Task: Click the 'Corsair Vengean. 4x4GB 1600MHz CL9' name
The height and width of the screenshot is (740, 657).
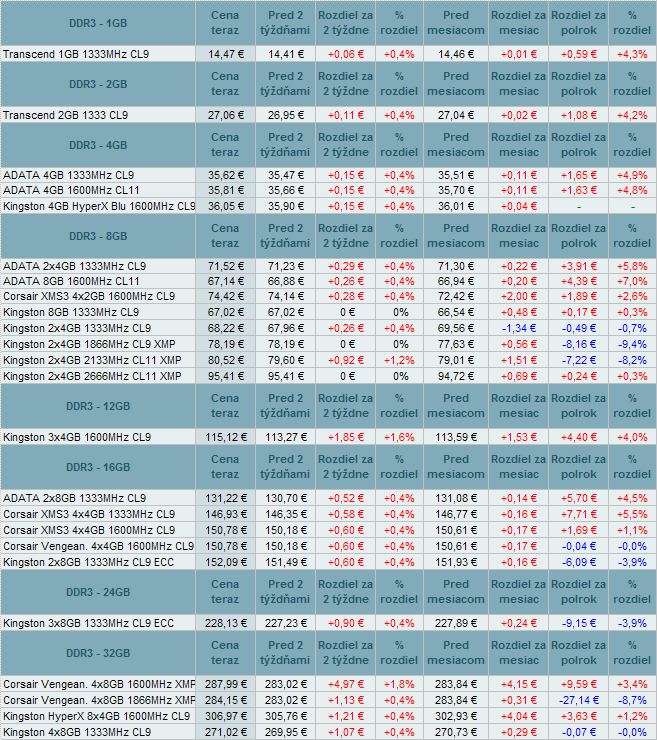Action: [x=98, y=547]
